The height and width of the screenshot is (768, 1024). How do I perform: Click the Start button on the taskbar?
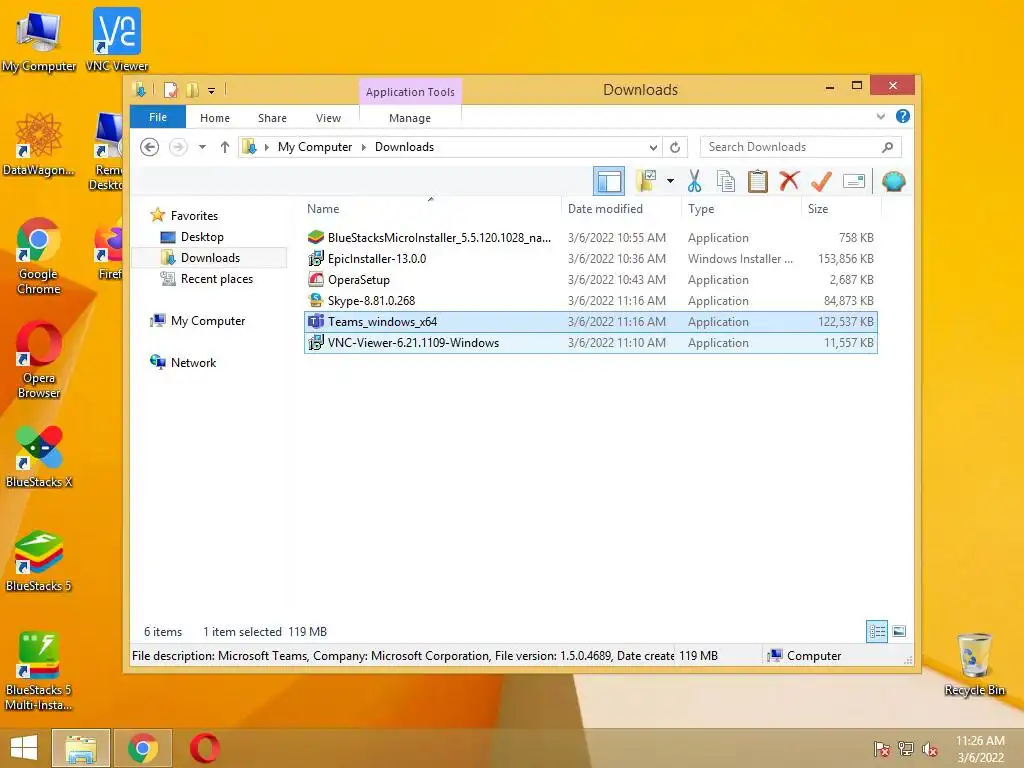coord(24,748)
